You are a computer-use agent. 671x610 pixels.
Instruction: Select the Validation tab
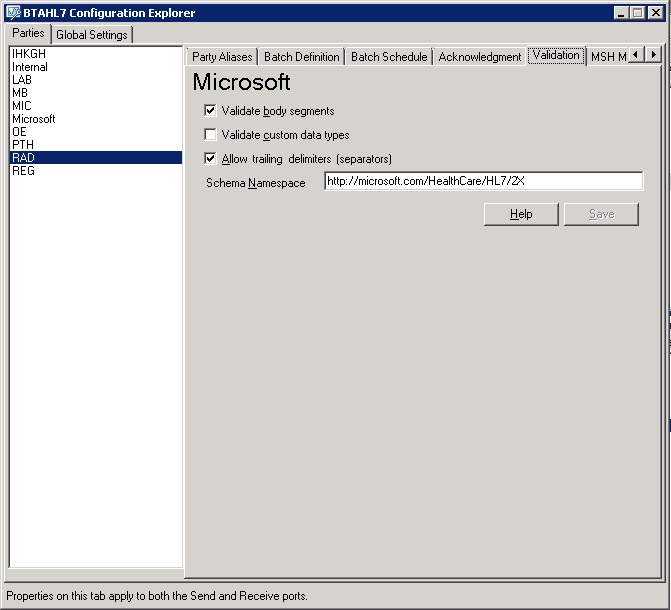556,55
